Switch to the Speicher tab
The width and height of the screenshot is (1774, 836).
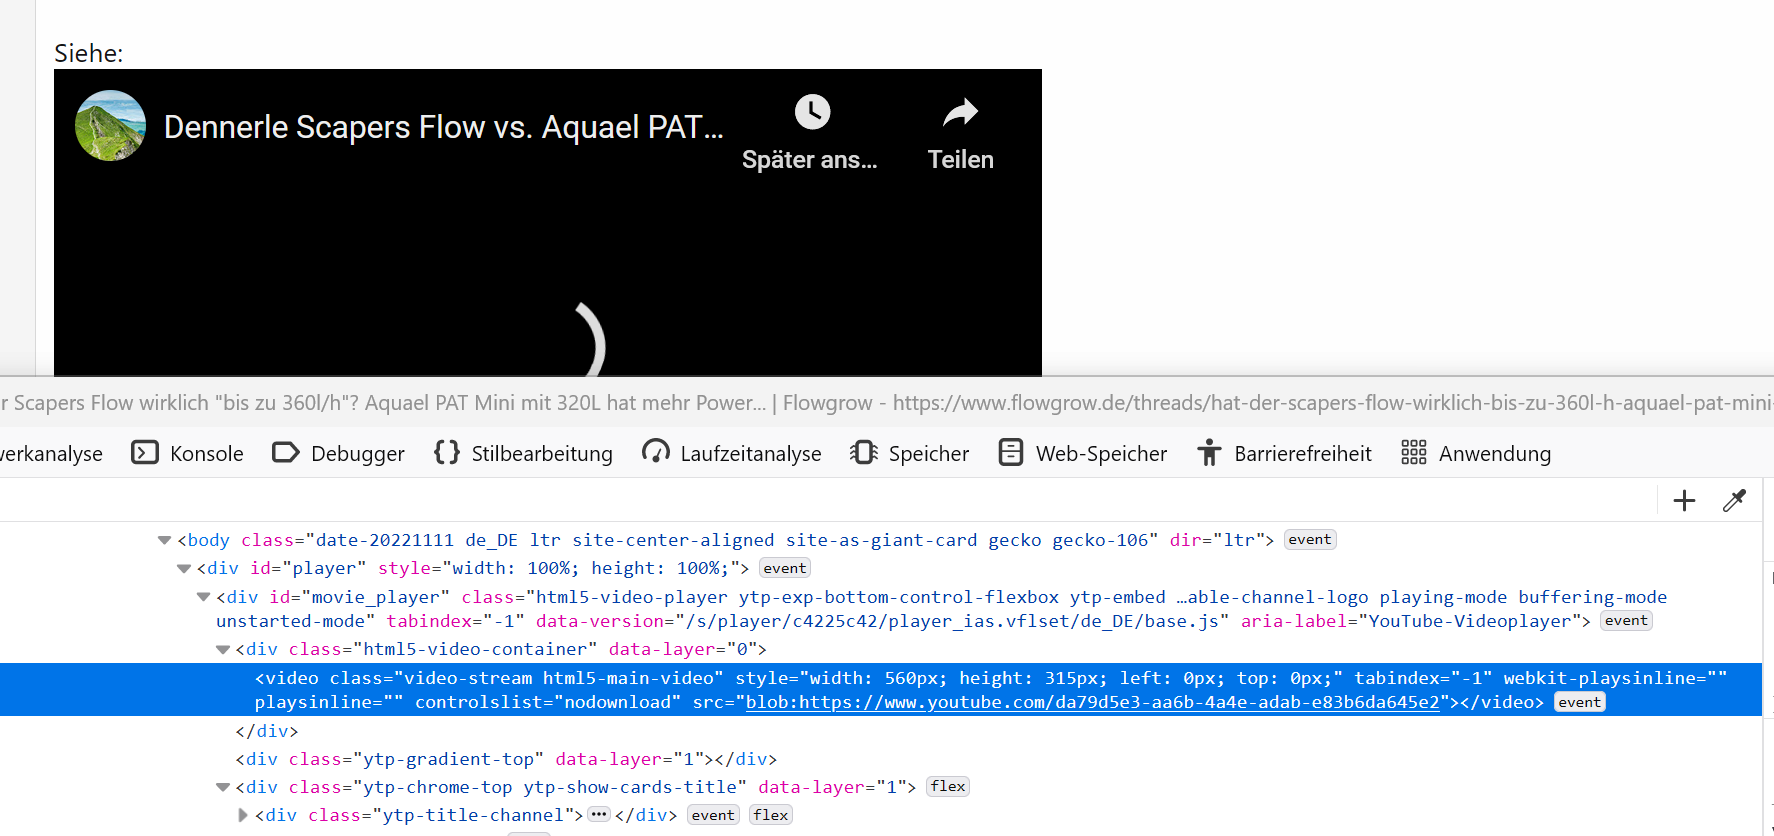[x=909, y=453]
